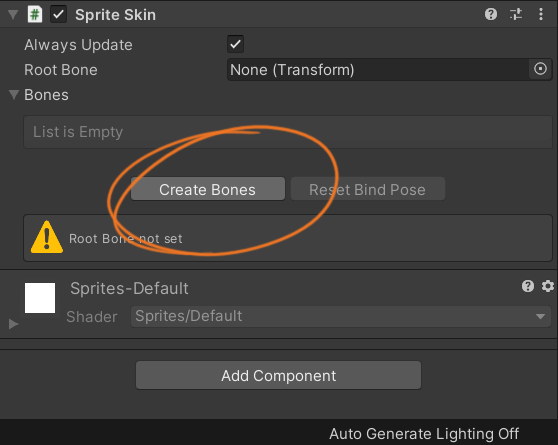
Task: Click the Sprite Skin script icon
Action: point(35,15)
